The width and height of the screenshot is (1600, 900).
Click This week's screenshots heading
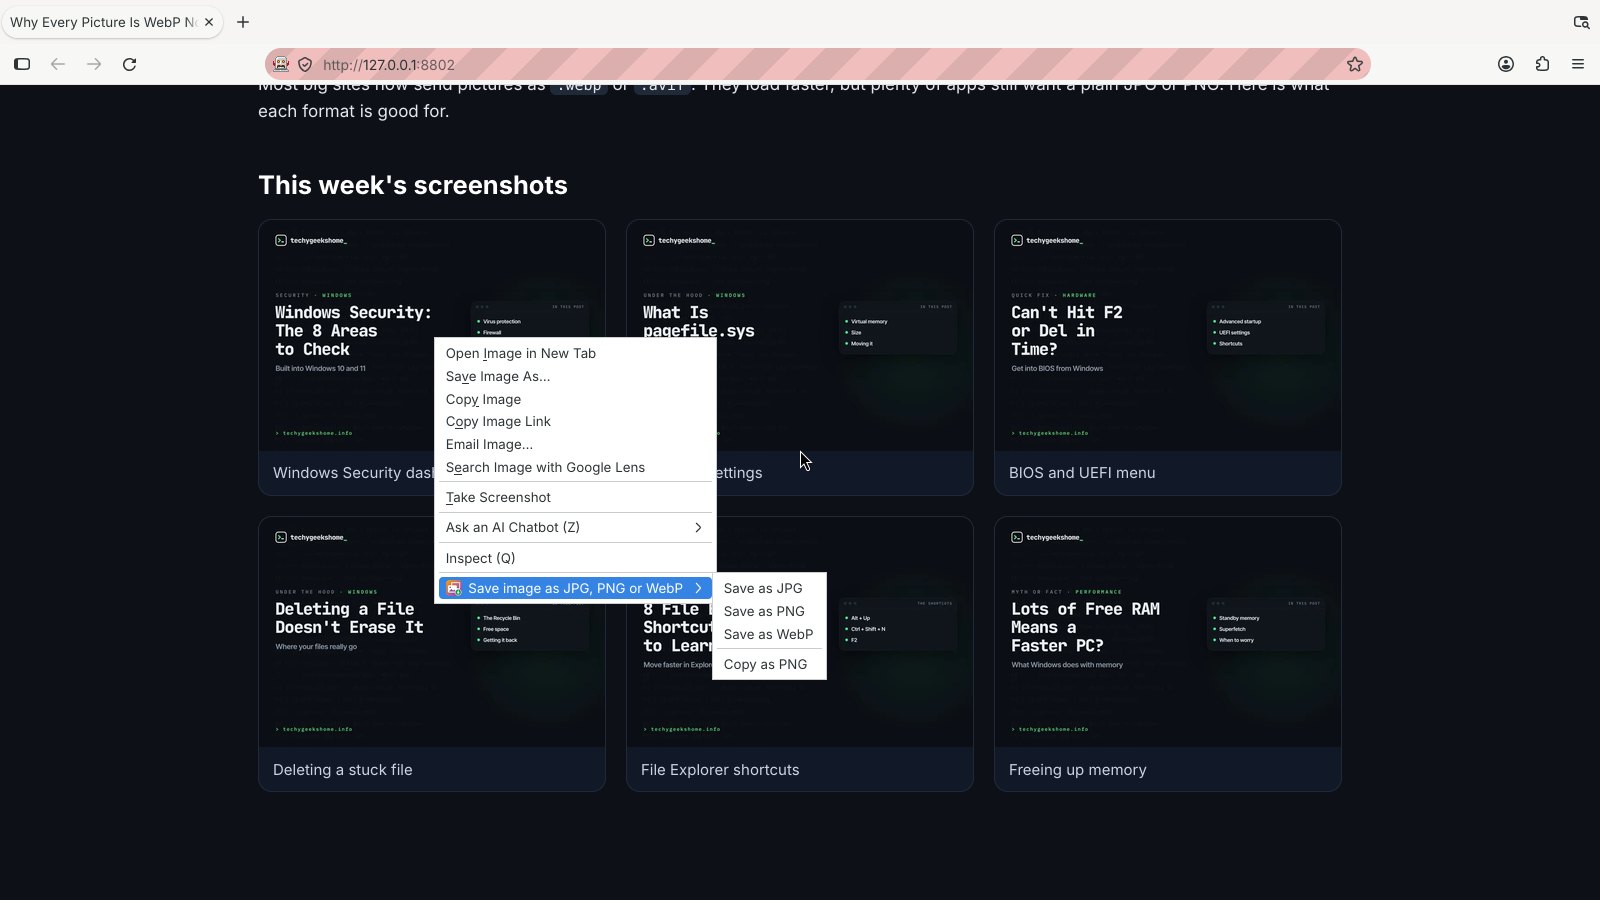point(413,185)
